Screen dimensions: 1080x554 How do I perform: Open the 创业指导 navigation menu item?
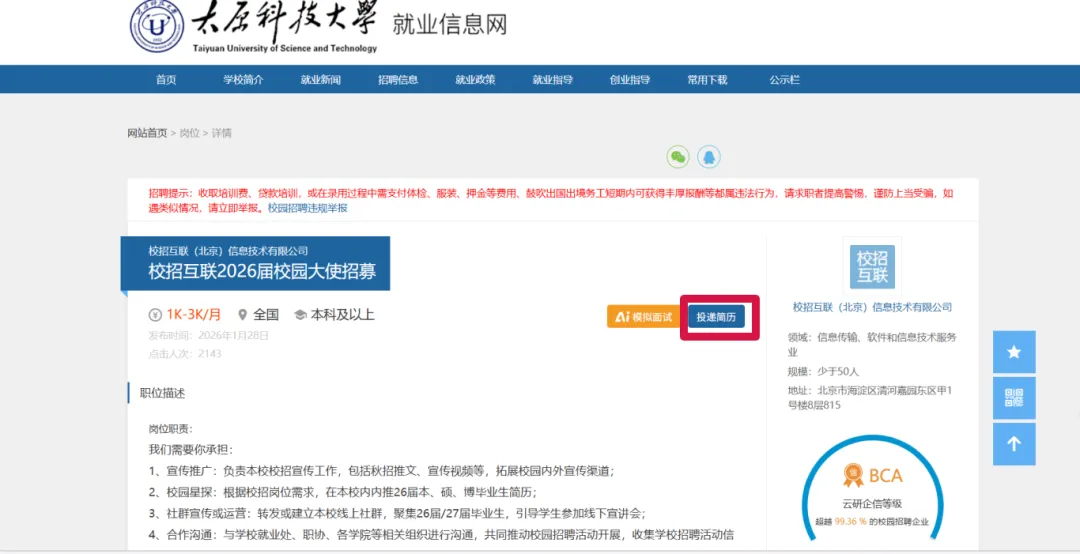point(630,79)
